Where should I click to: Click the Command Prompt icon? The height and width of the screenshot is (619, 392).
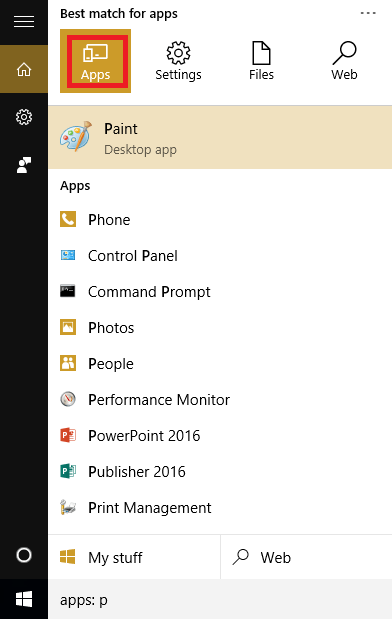coord(68,291)
